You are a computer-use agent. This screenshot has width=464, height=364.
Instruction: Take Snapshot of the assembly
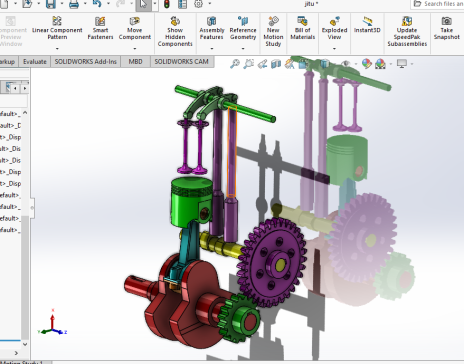point(447,28)
